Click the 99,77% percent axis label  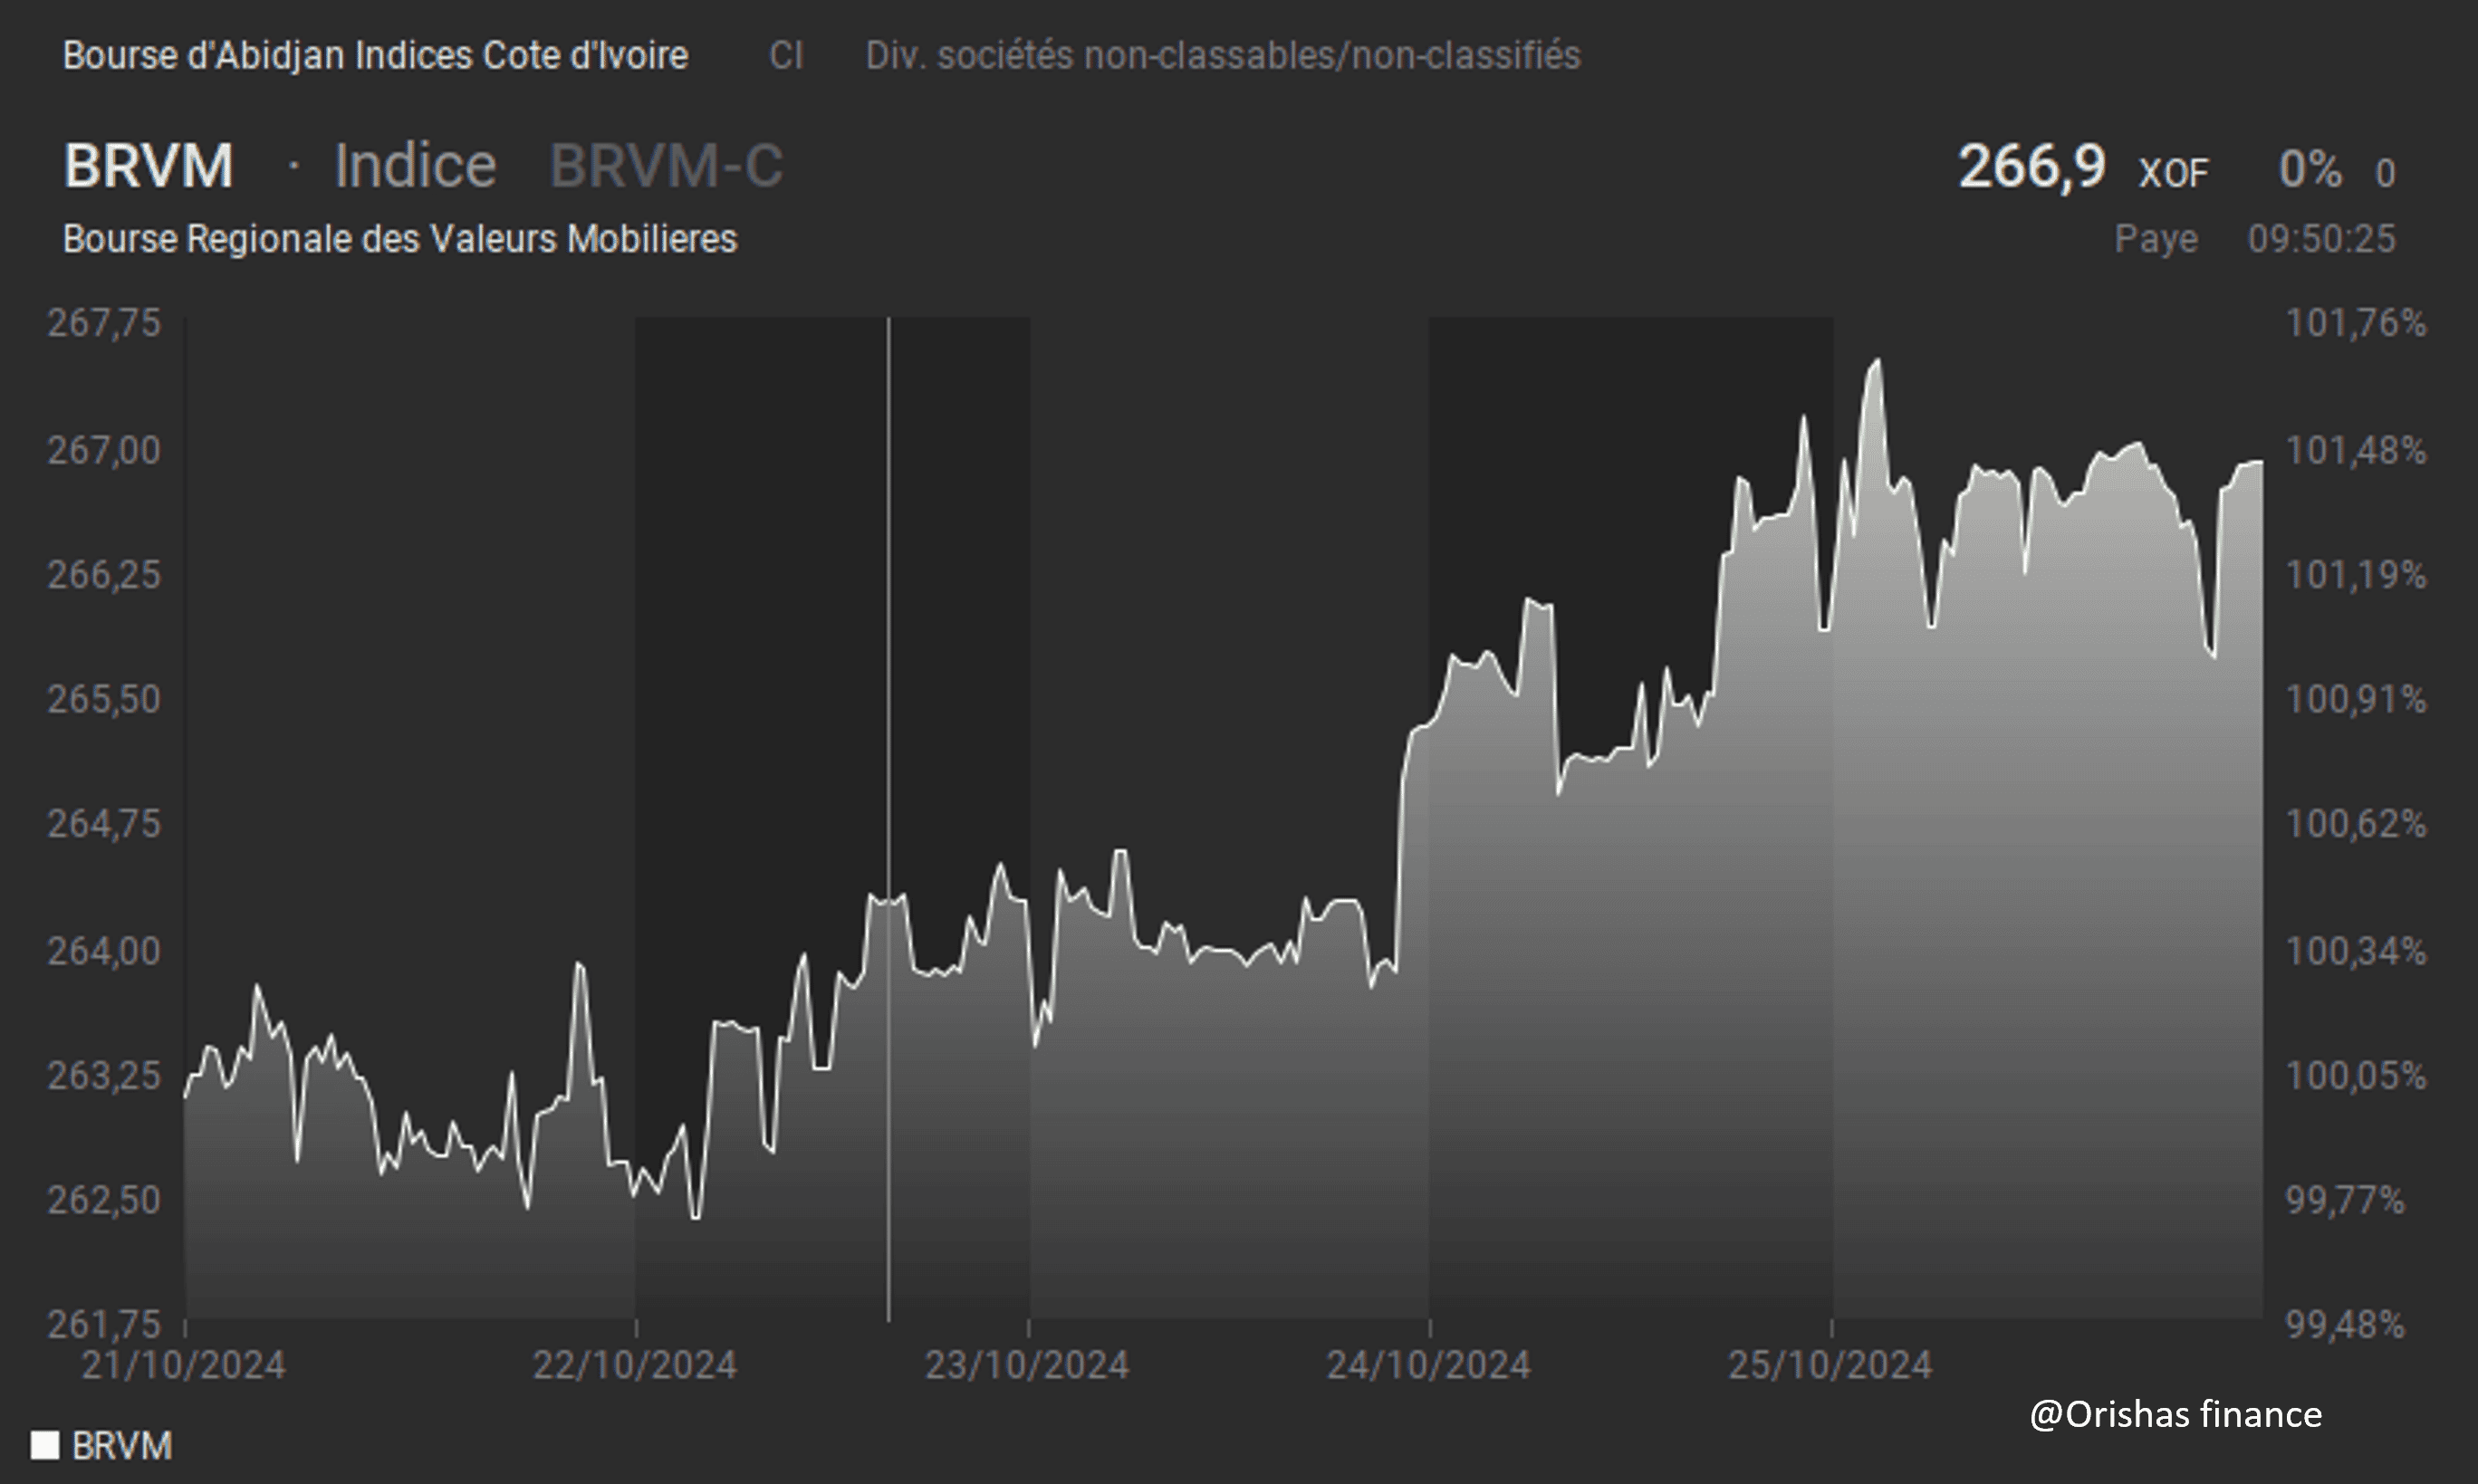click(2345, 1199)
